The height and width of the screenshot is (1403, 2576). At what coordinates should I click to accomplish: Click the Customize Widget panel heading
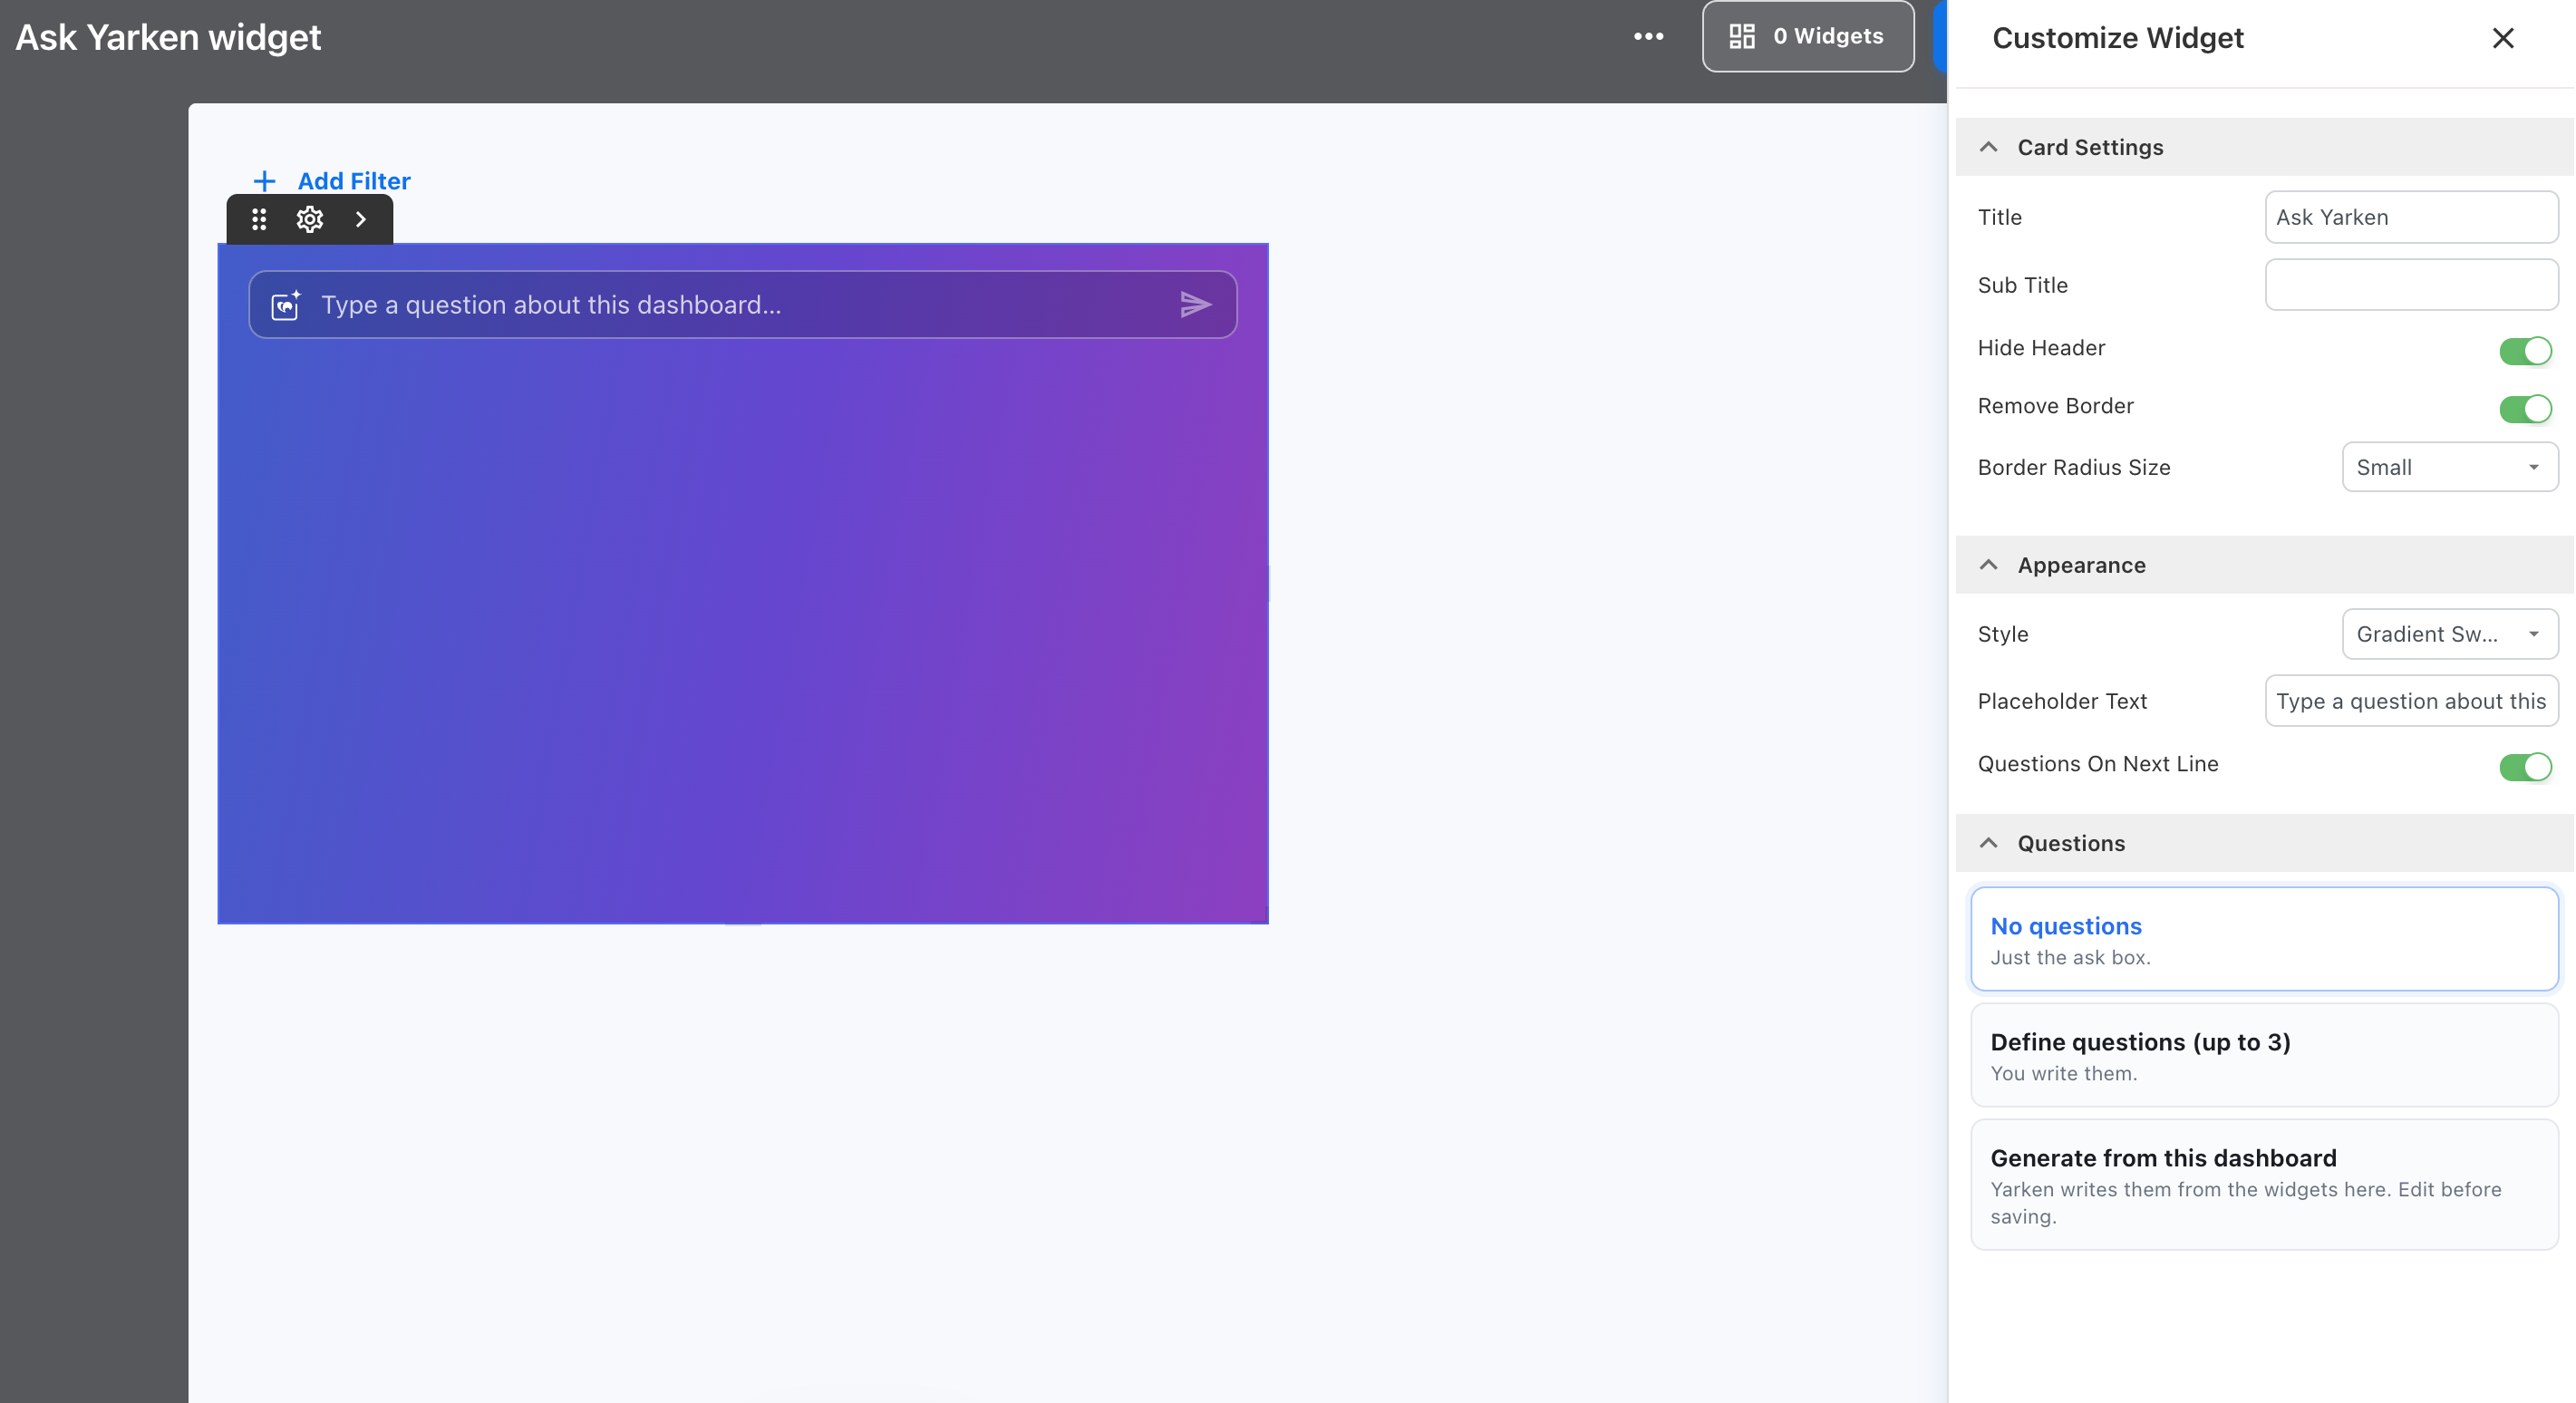(x=2118, y=38)
